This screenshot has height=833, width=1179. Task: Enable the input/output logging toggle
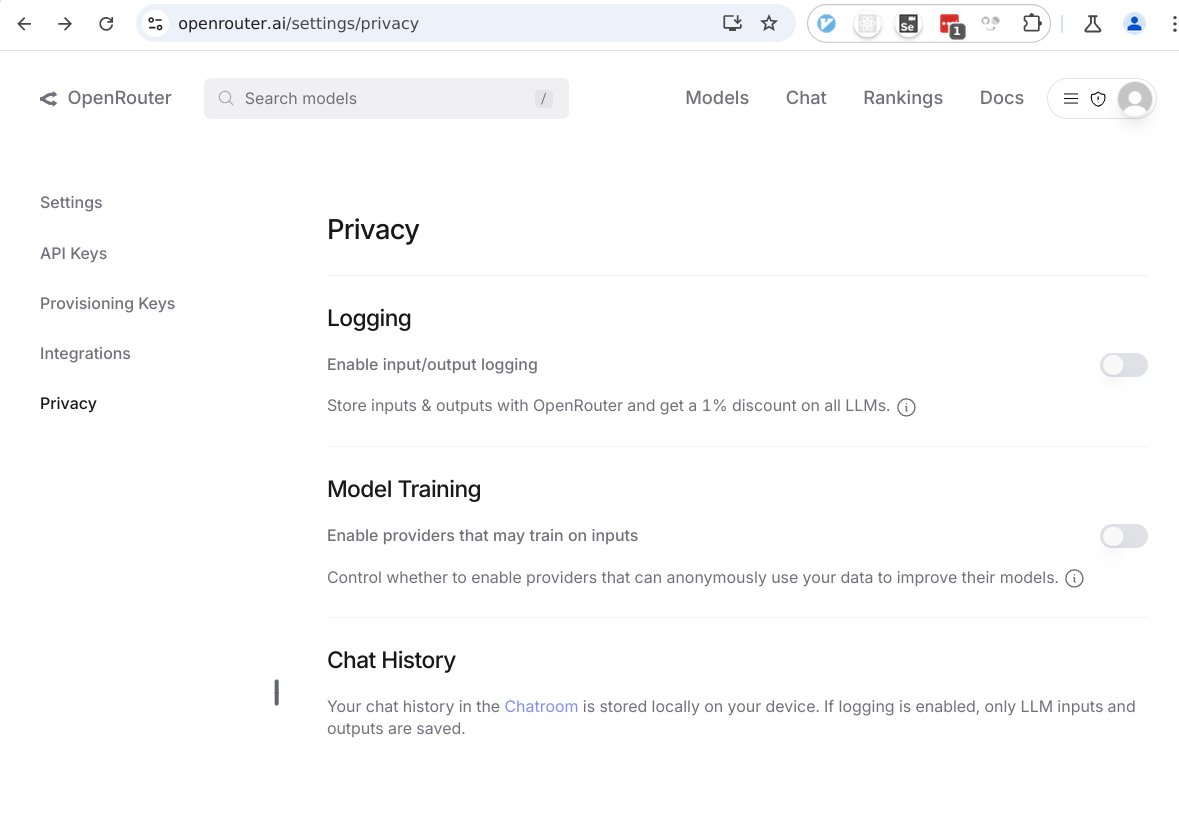click(1123, 365)
